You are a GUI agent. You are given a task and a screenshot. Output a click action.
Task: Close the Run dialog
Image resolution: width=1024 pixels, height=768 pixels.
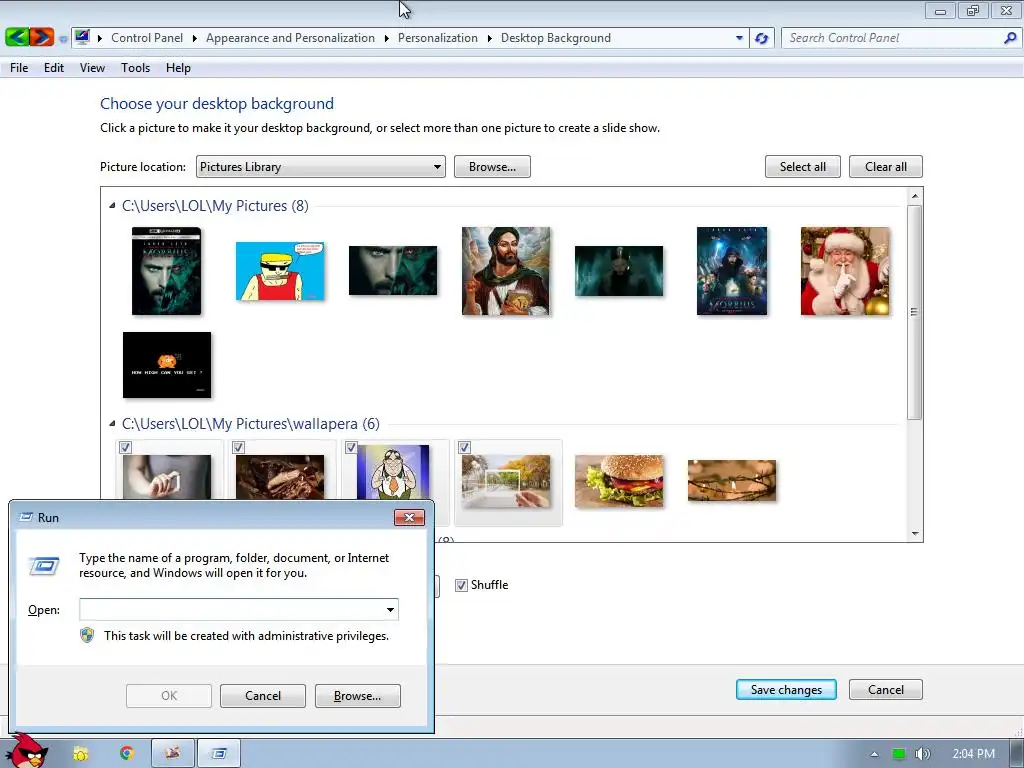(409, 517)
